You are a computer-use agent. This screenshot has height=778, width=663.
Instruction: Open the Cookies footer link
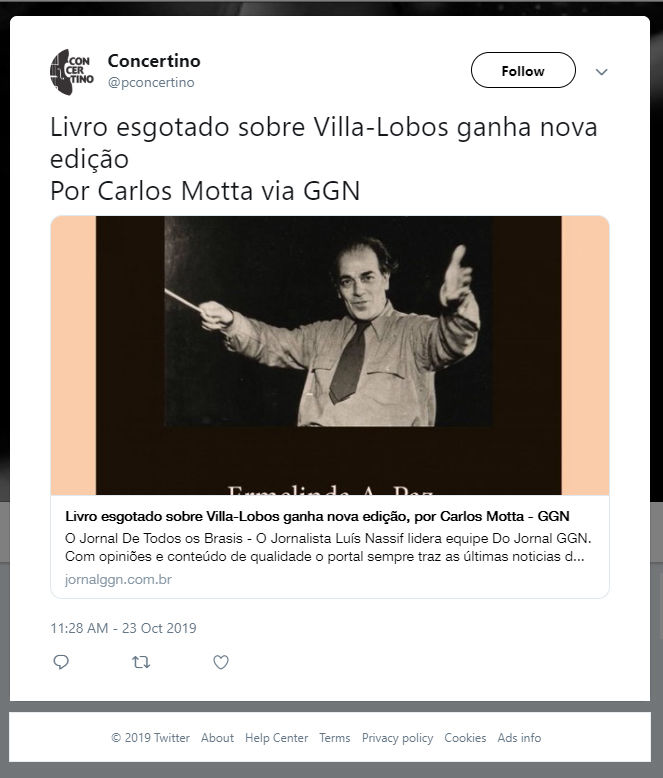pos(465,738)
